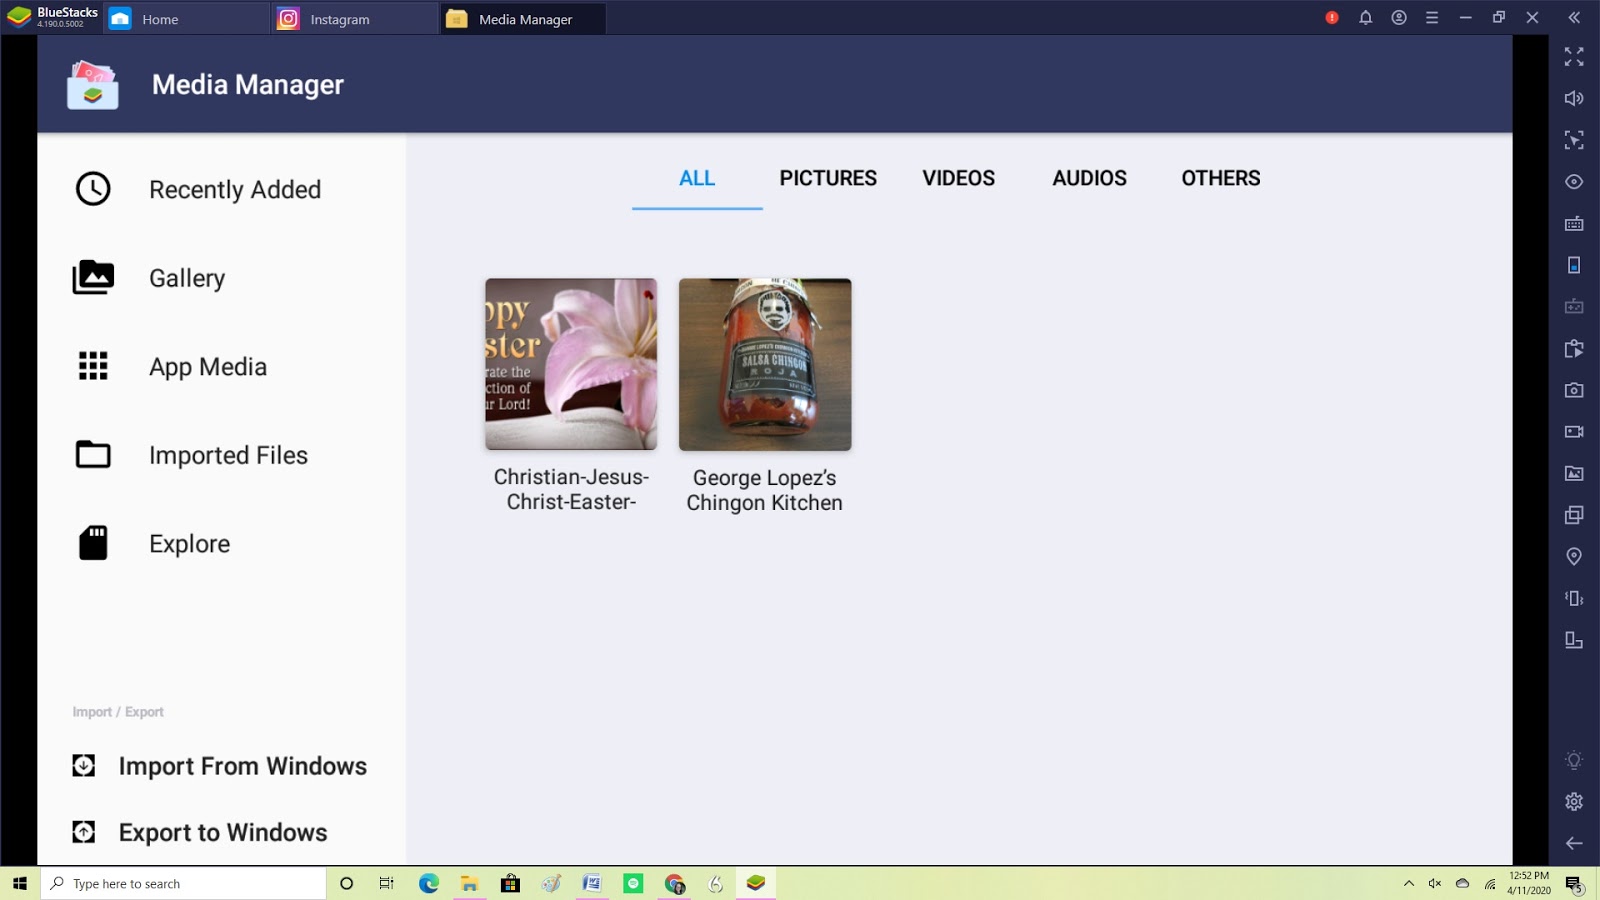1600x900 pixels.
Task: Switch to the PICTURES tab
Action: coord(828,178)
